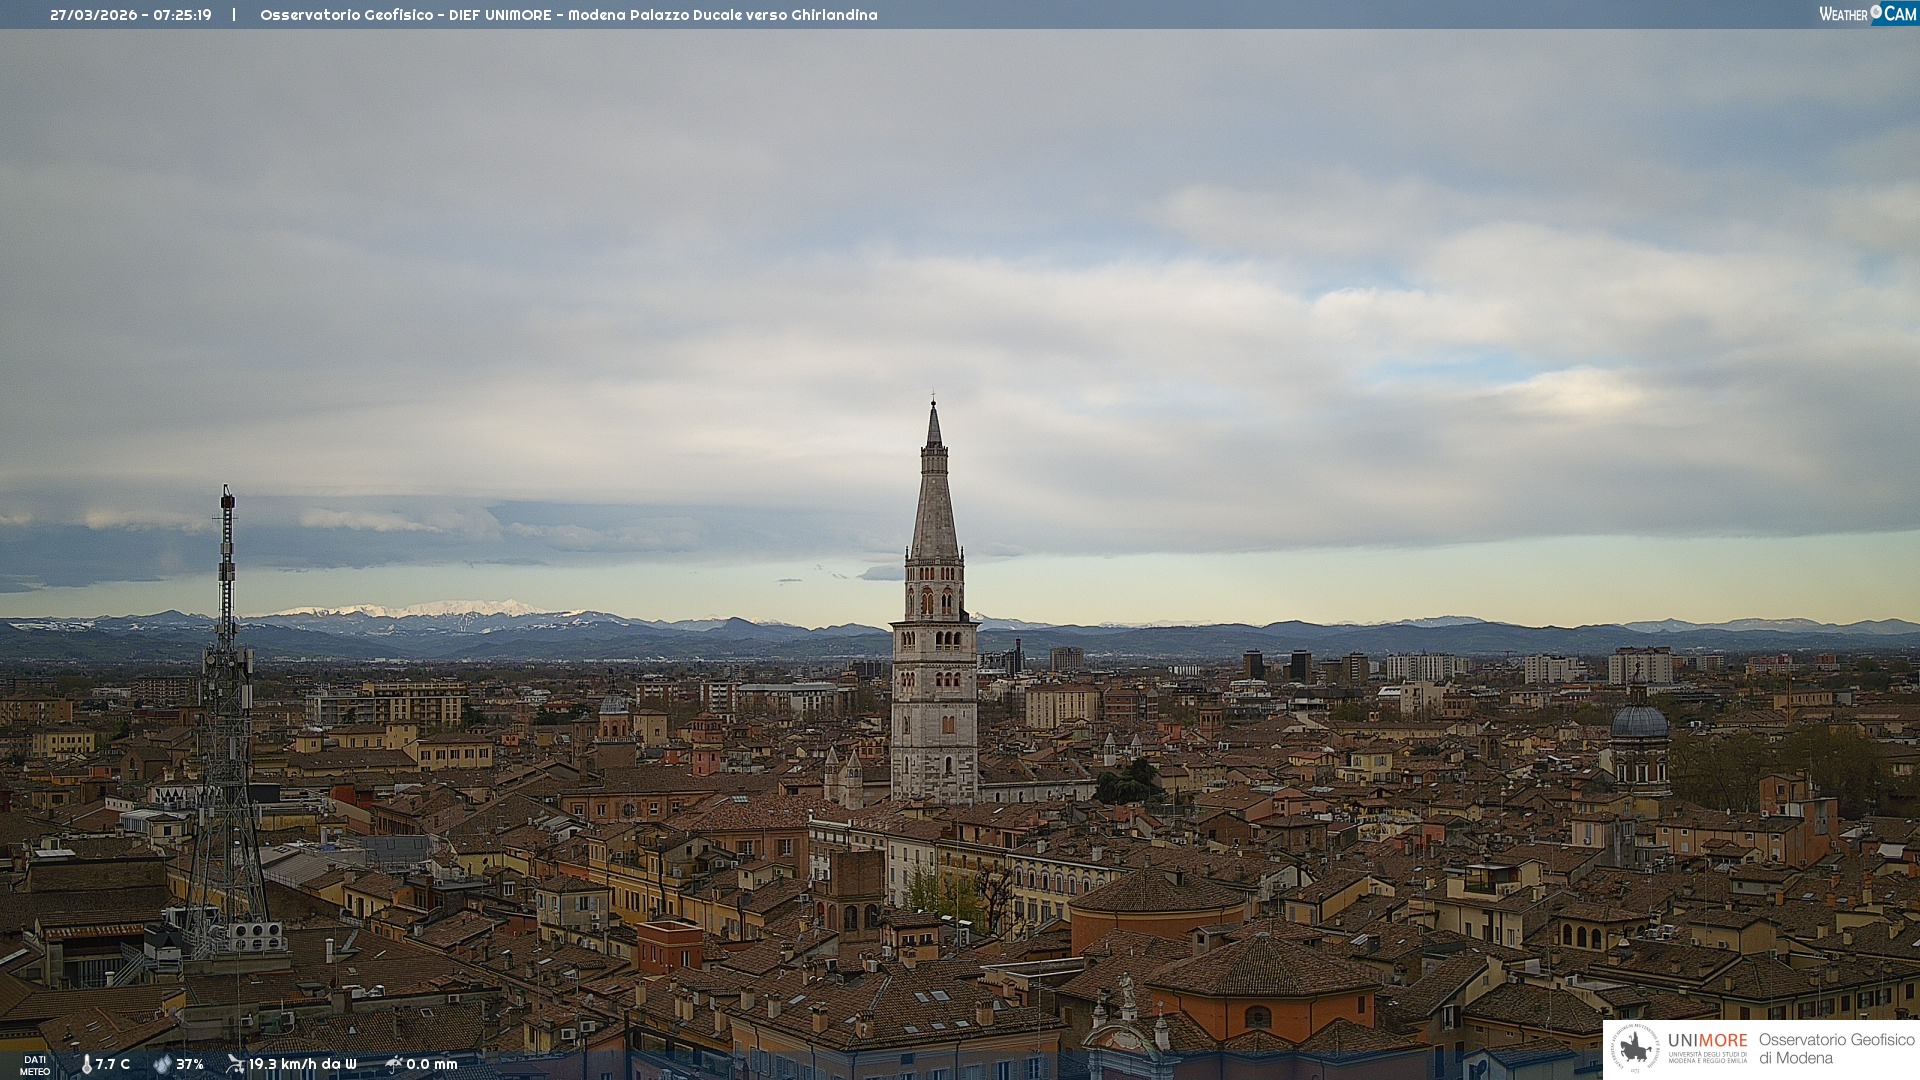Image resolution: width=1920 pixels, height=1080 pixels.
Task: Click the UNIMORE circular seal emblem
Action: pyautogui.click(x=1635, y=1048)
